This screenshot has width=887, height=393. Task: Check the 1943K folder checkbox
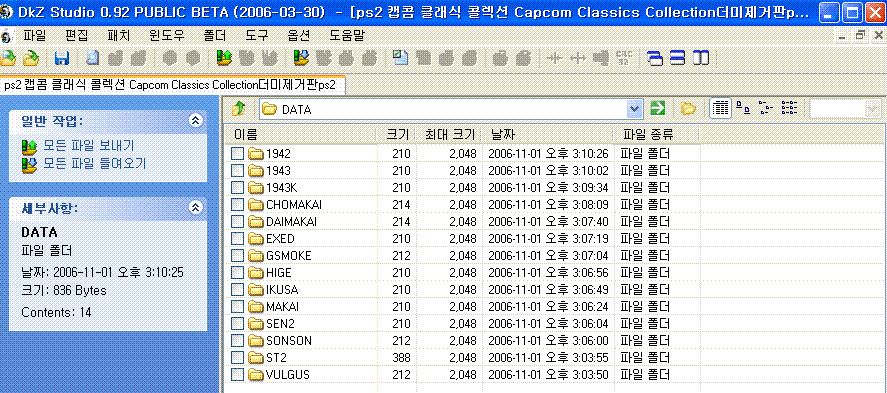pyautogui.click(x=238, y=188)
